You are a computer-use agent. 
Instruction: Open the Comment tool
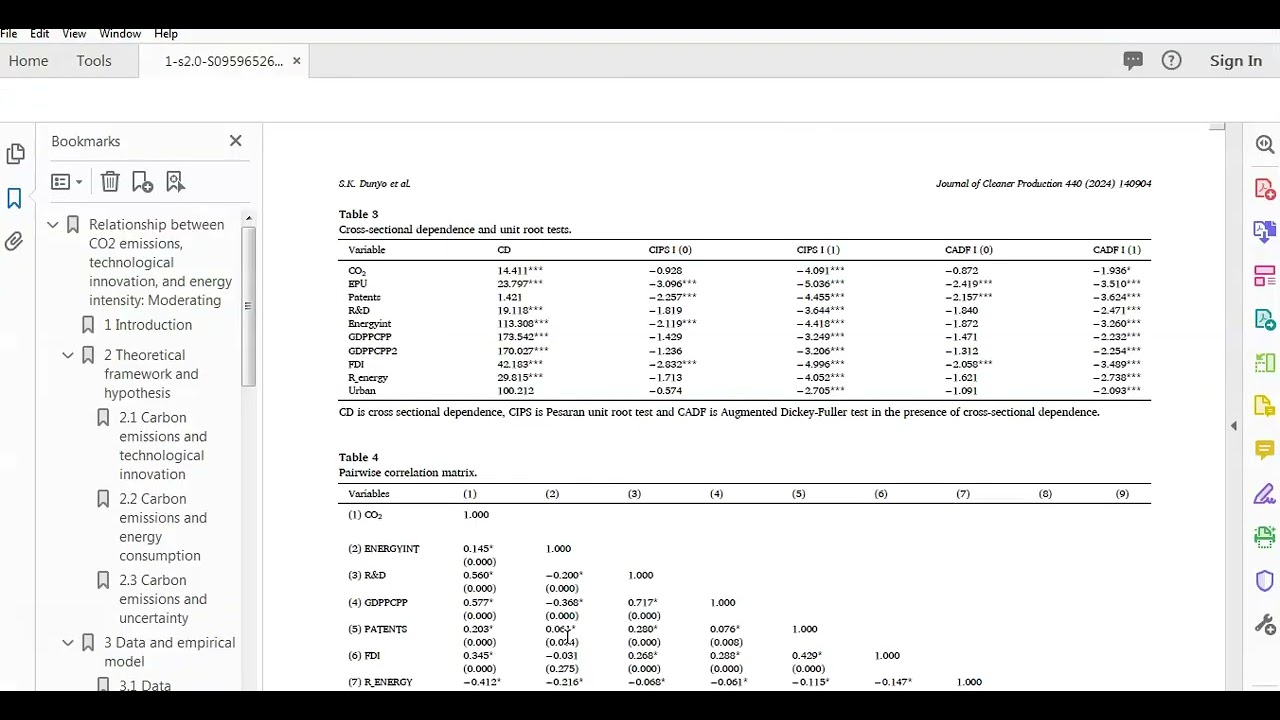pyautogui.click(x=1265, y=450)
